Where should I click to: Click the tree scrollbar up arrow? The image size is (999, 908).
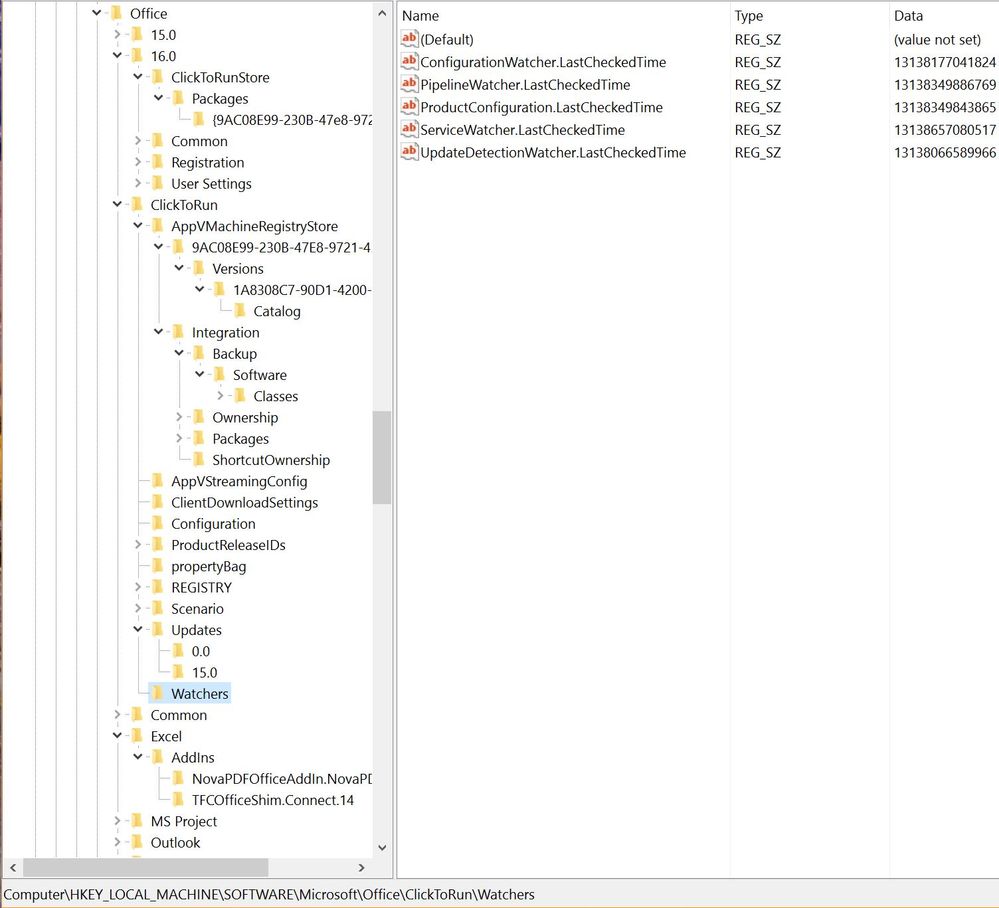coord(382,13)
